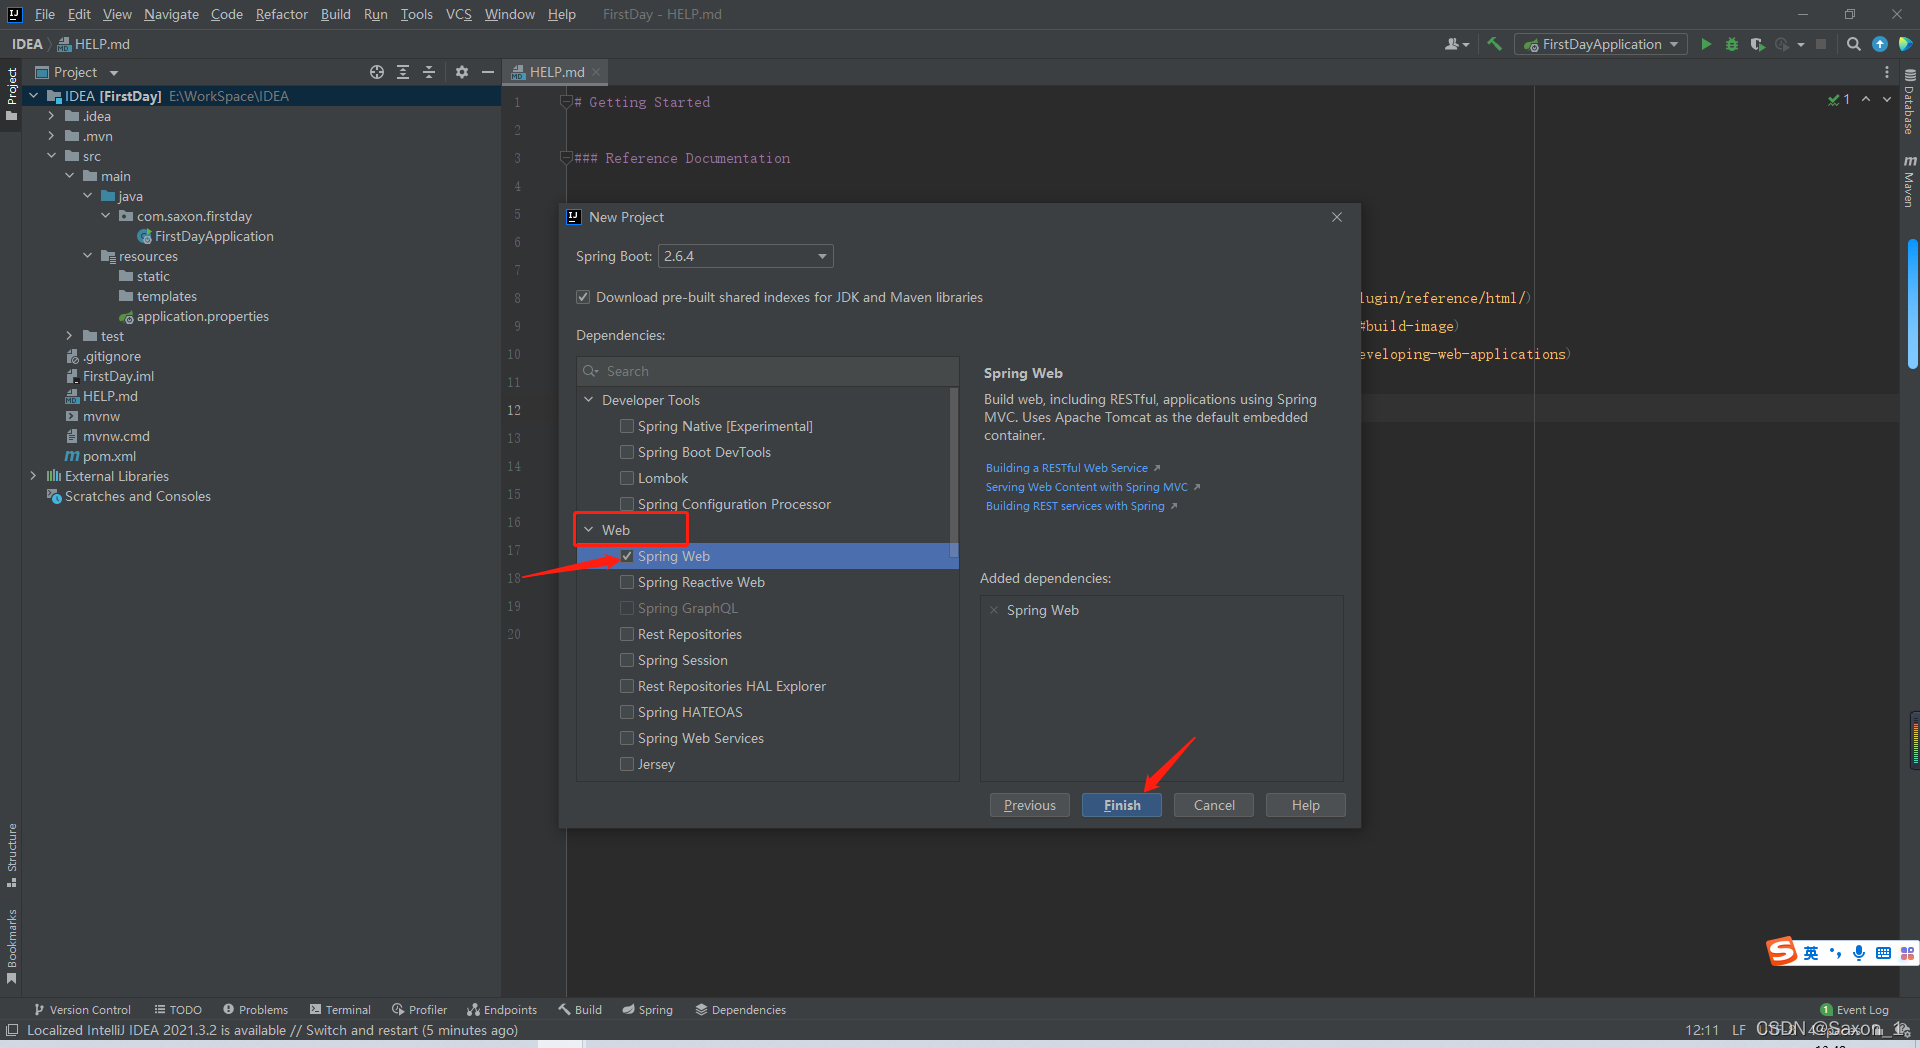Toggle Download pre-built shared indexes checkbox
Image resolution: width=1920 pixels, height=1048 pixels.
[583, 297]
